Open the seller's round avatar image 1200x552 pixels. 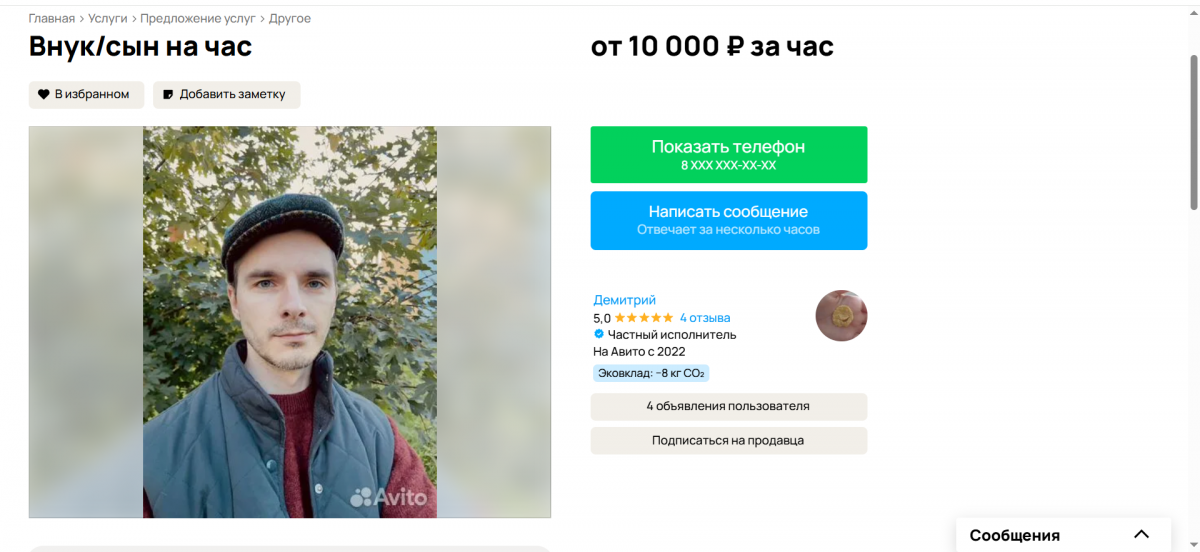pos(841,316)
